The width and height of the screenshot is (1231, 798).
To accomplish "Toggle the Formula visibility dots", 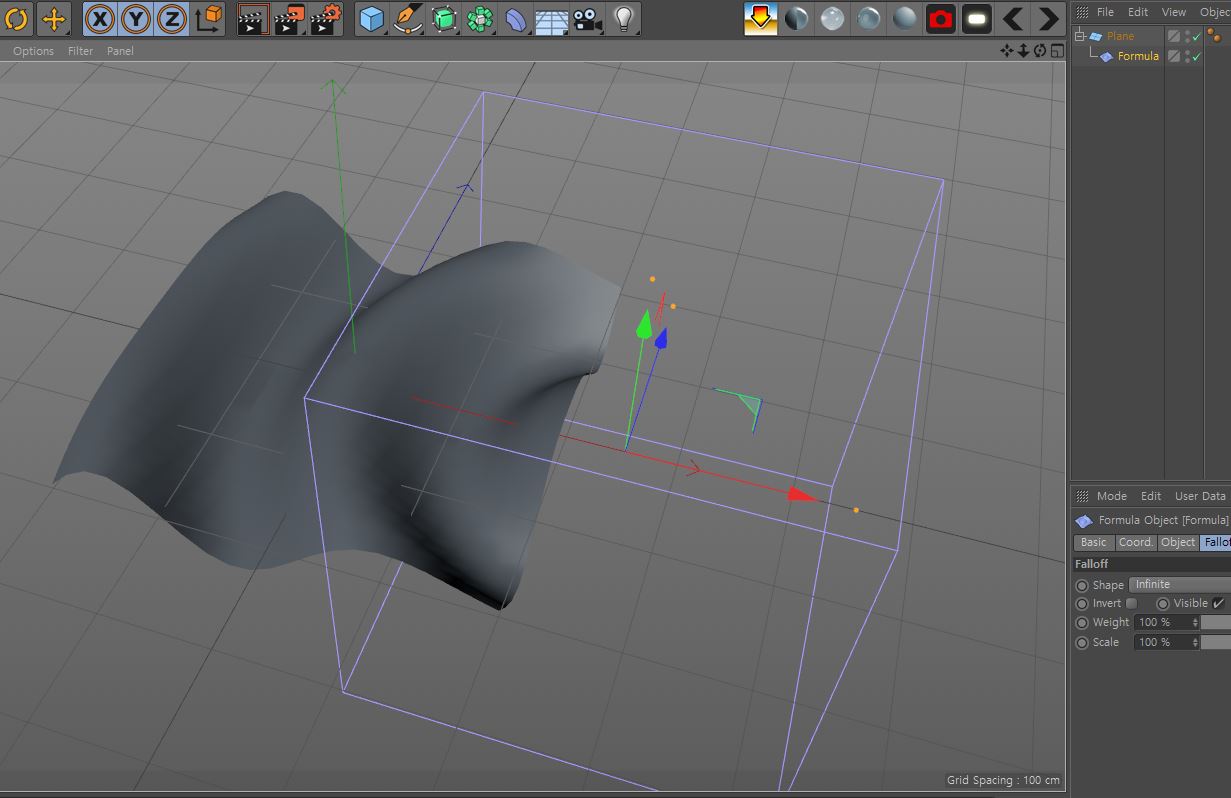I will (x=1187, y=56).
